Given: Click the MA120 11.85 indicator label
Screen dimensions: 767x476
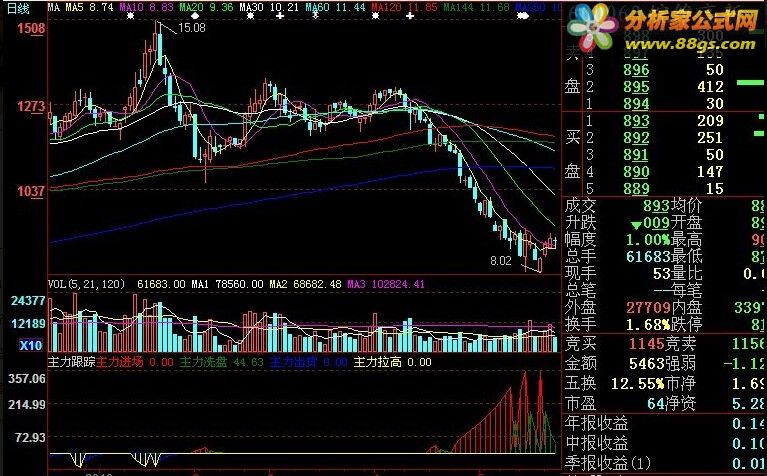Looking at the screenshot, I should (404, 7).
